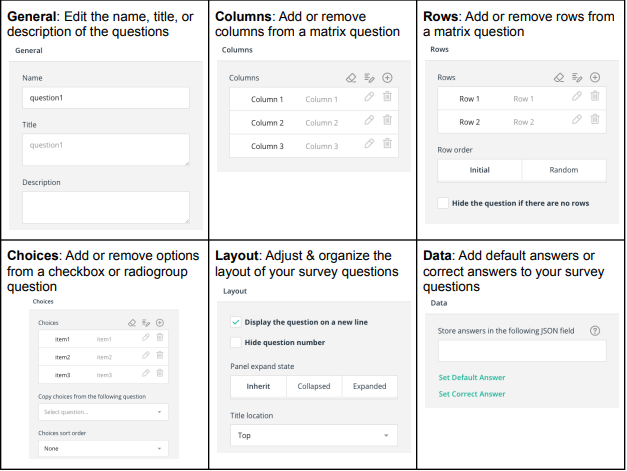Set Panel expand state to Collapsed
The width and height of the screenshot is (627, 471).
pyautogui.click(x=314, y=386)
